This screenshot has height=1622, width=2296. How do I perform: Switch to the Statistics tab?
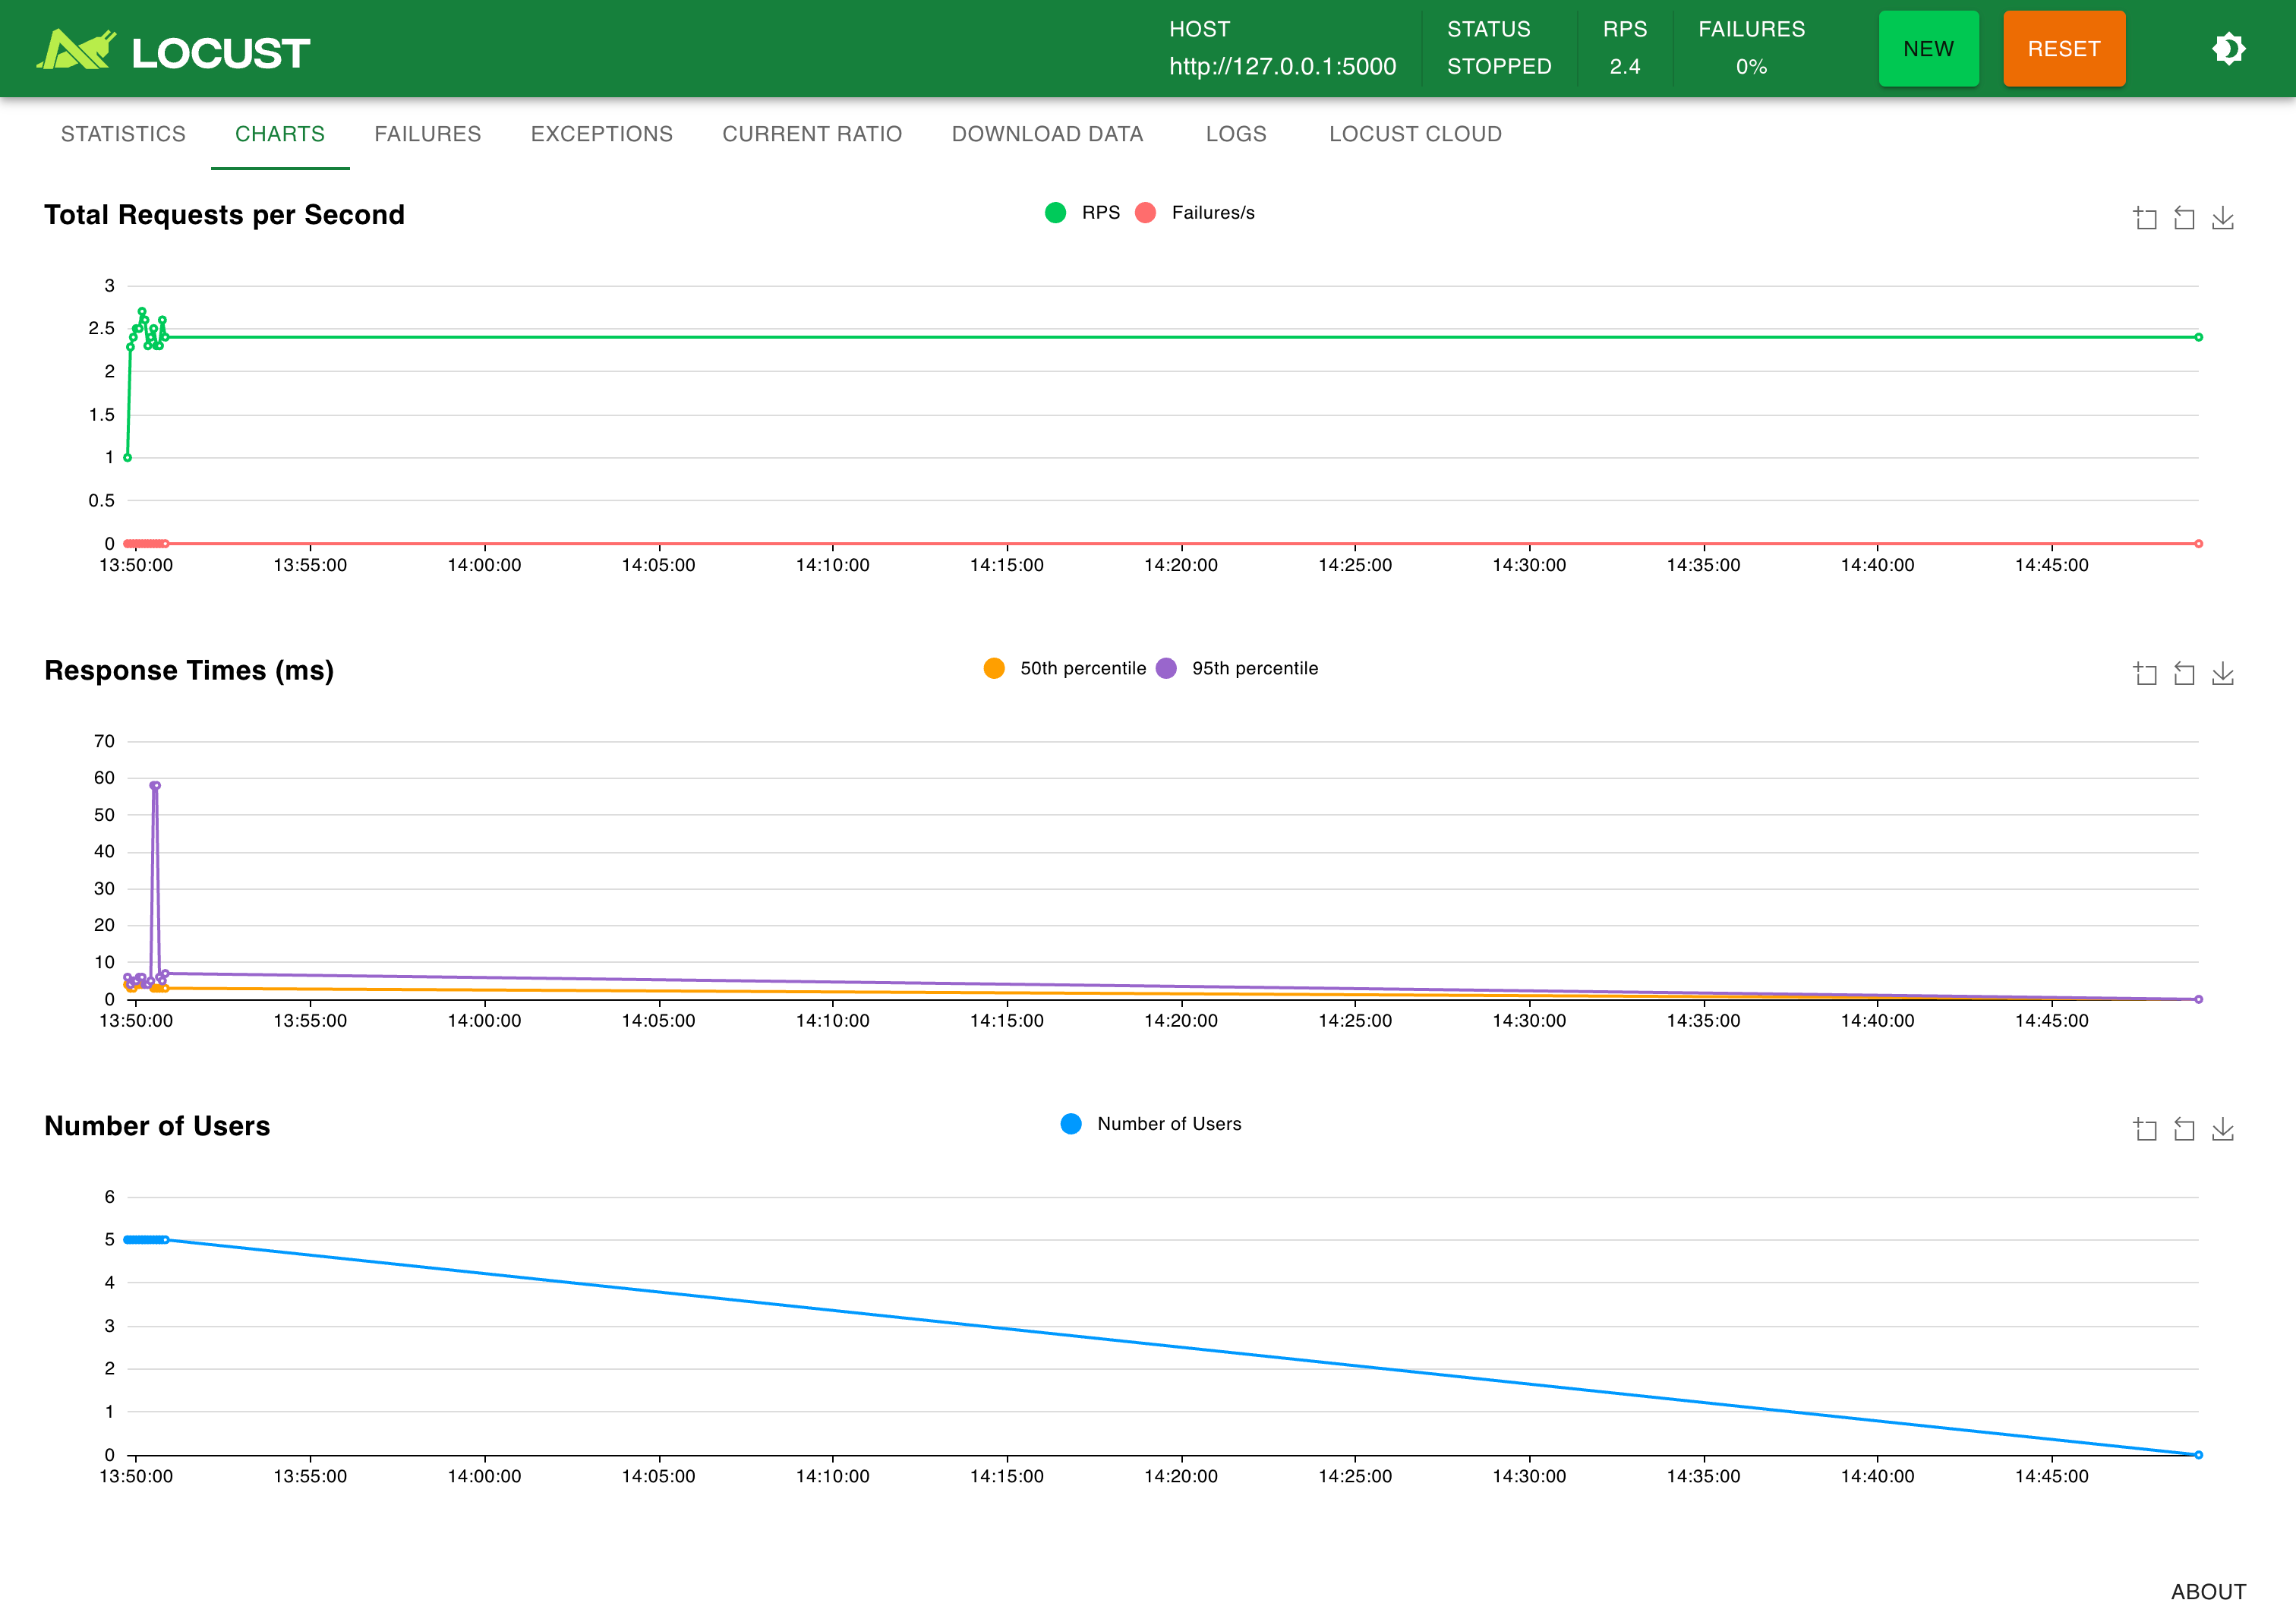point(123,133)
